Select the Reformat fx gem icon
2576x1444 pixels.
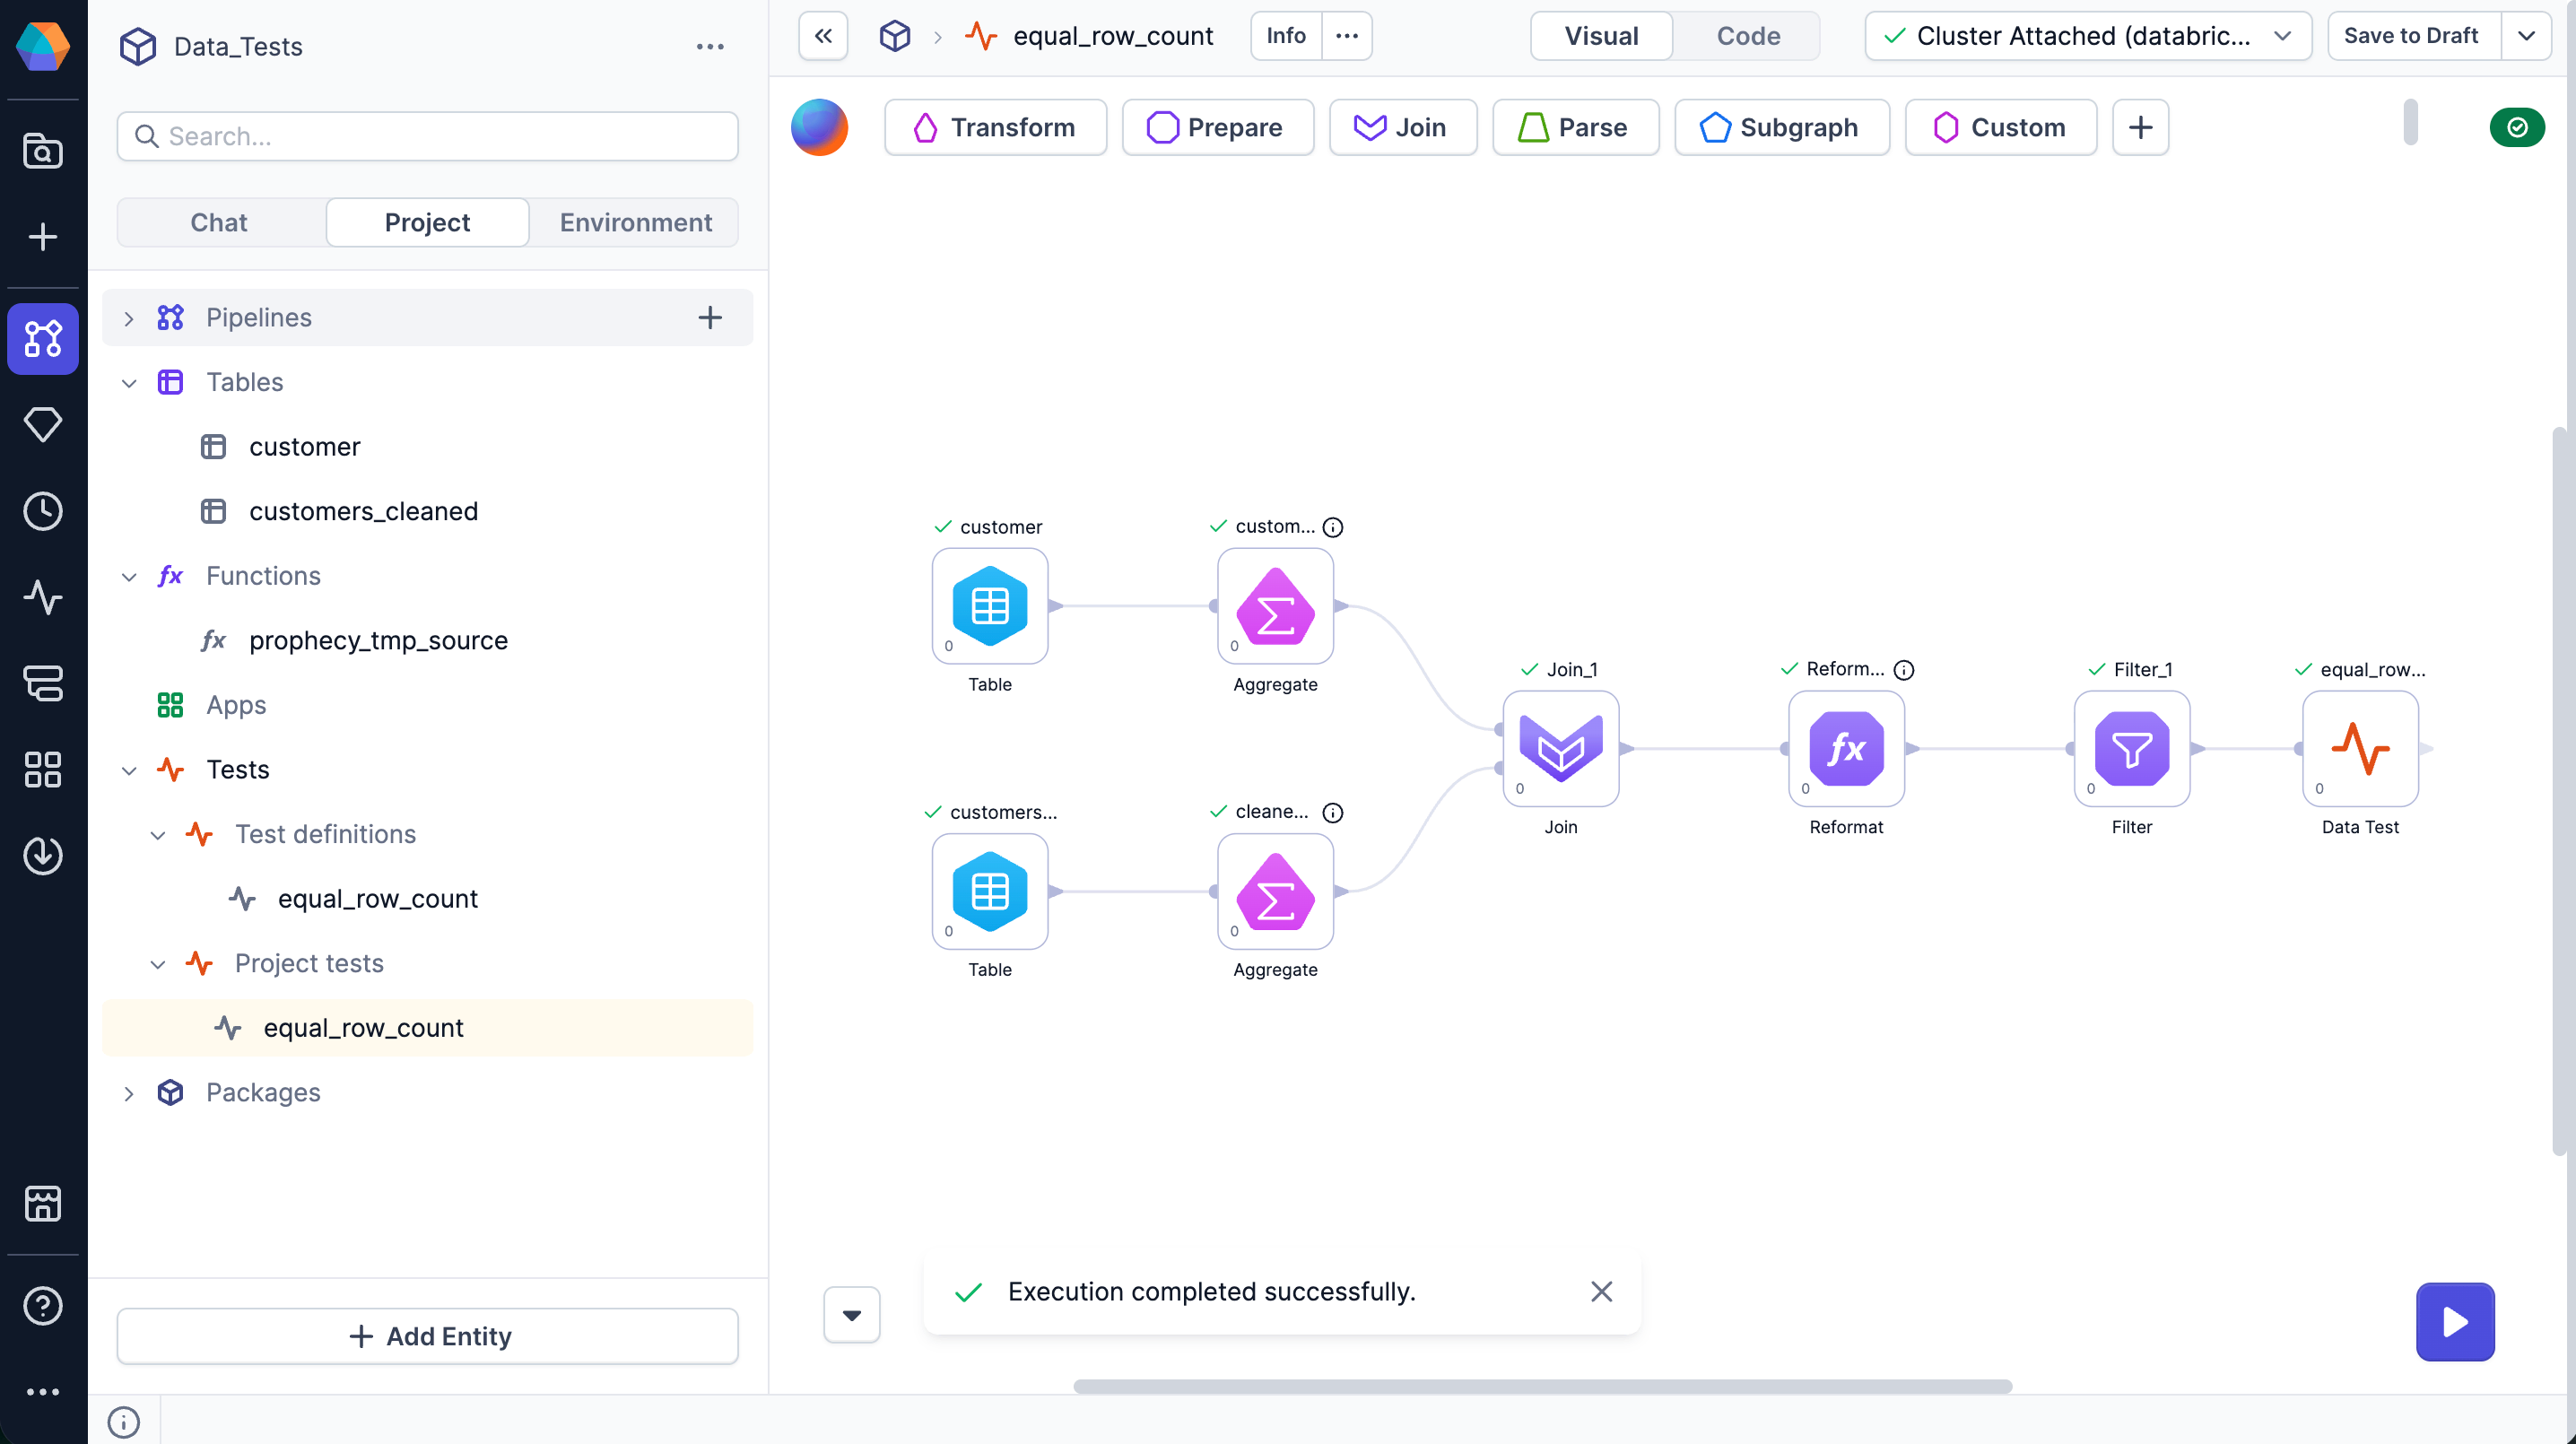1845,748
